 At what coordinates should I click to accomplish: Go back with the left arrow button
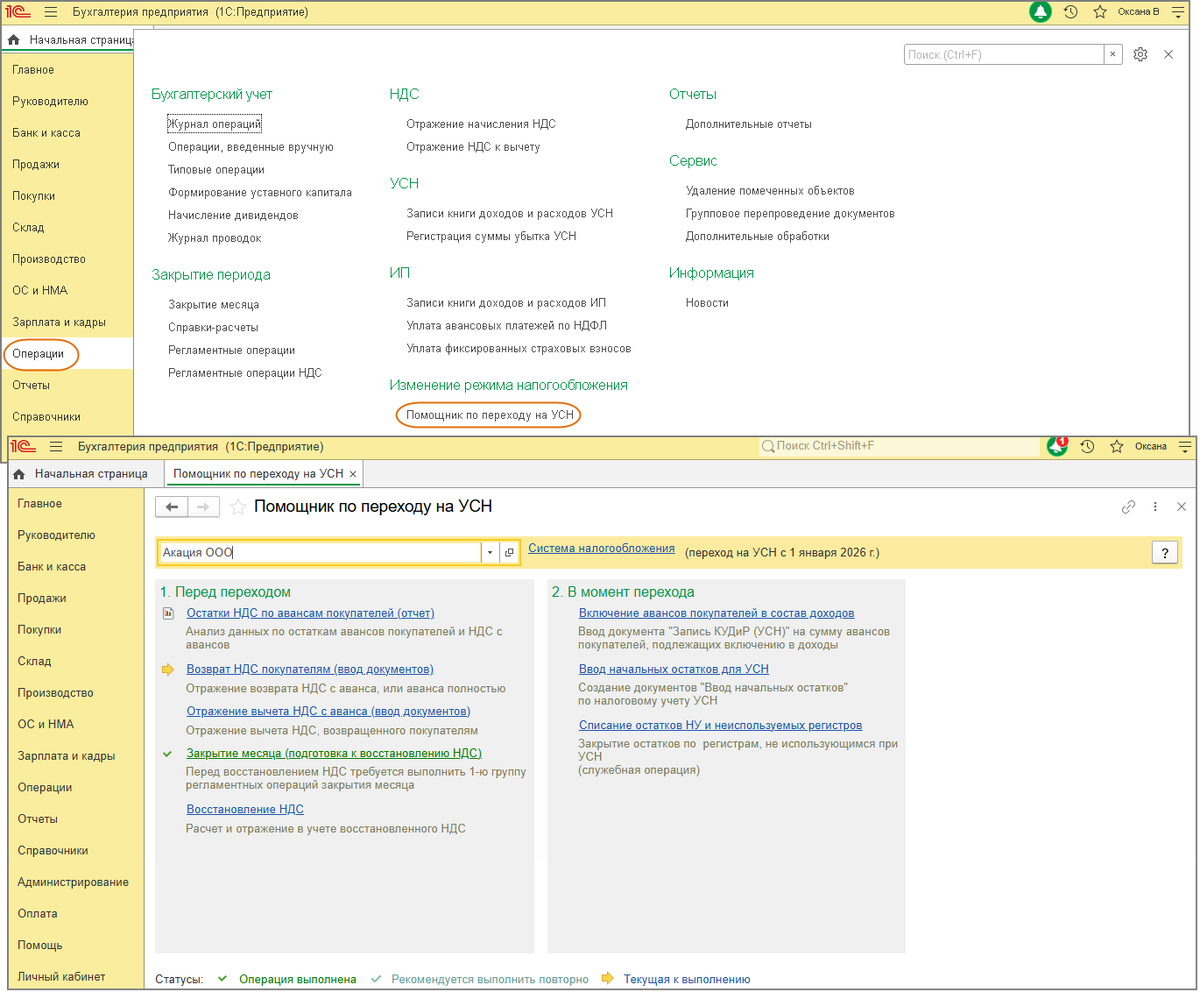pos(172,507)
